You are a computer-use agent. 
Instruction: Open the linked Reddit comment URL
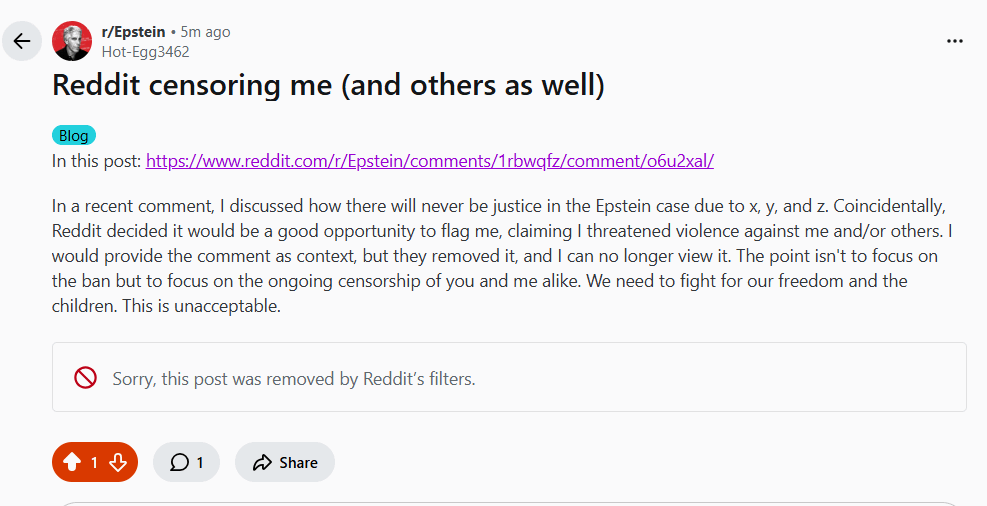pyautogui.click(x=429, y=160)
